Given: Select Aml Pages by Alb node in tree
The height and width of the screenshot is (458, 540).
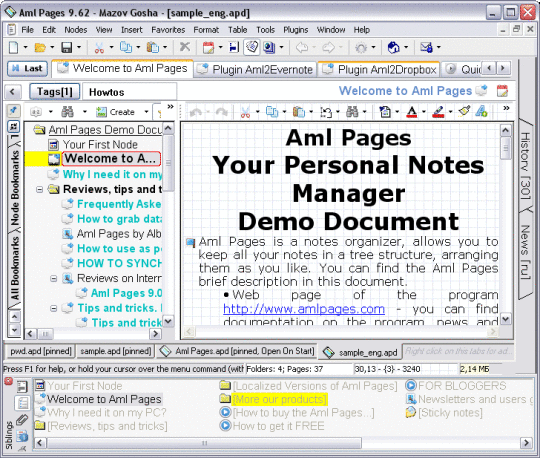Looking at the screenshot, I should click(119, 234).
